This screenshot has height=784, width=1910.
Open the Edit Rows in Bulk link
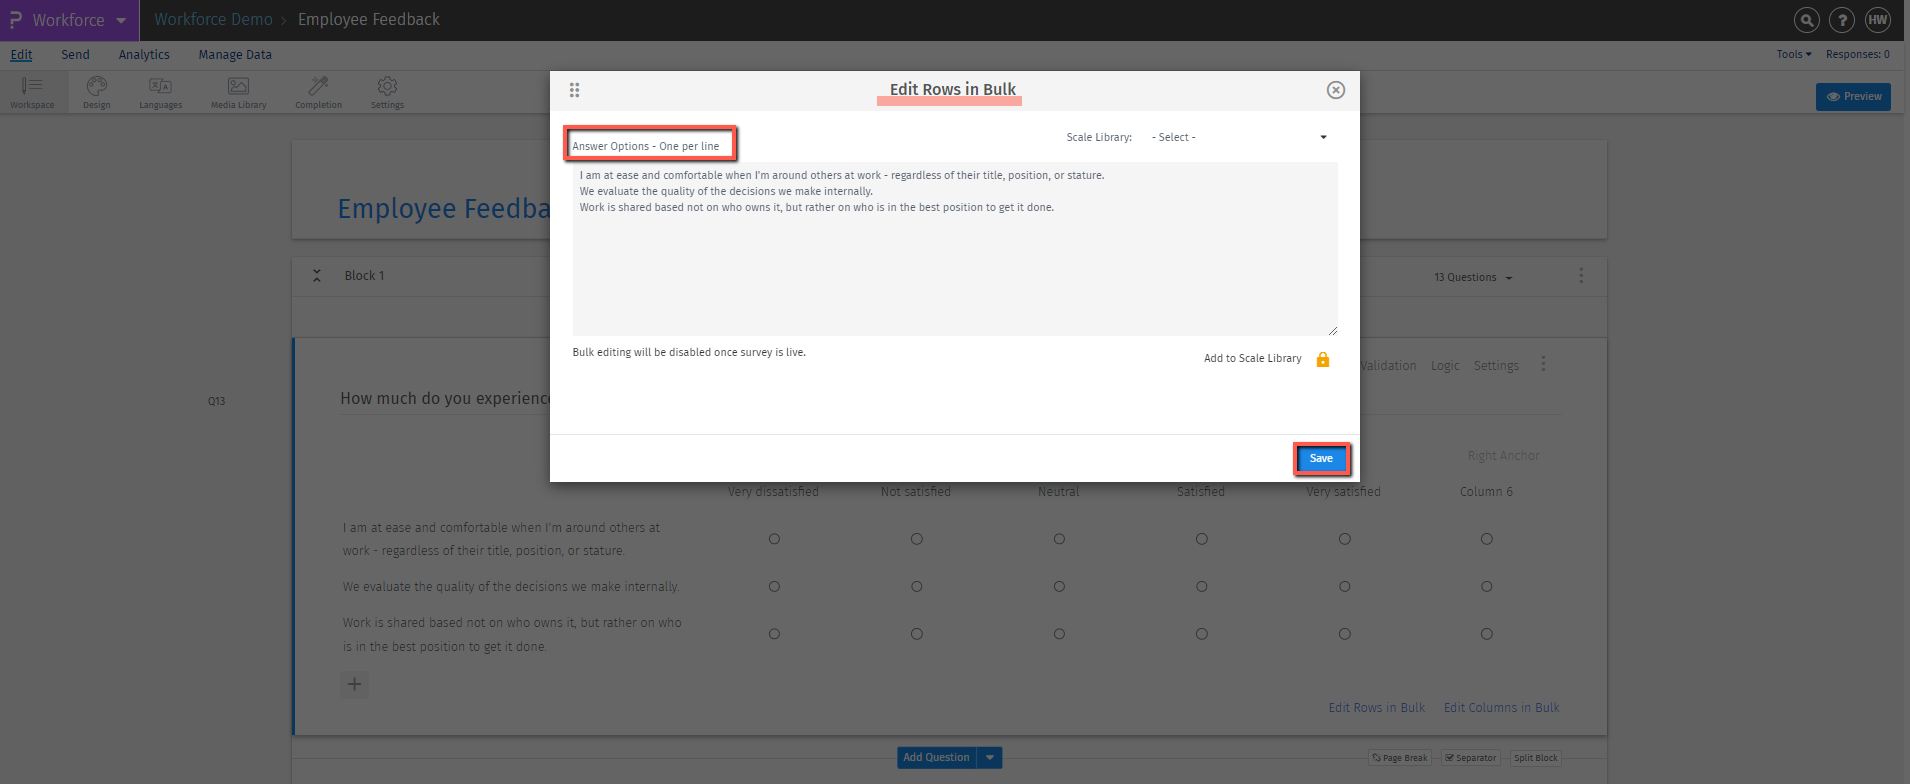(x=1376, y=708)
